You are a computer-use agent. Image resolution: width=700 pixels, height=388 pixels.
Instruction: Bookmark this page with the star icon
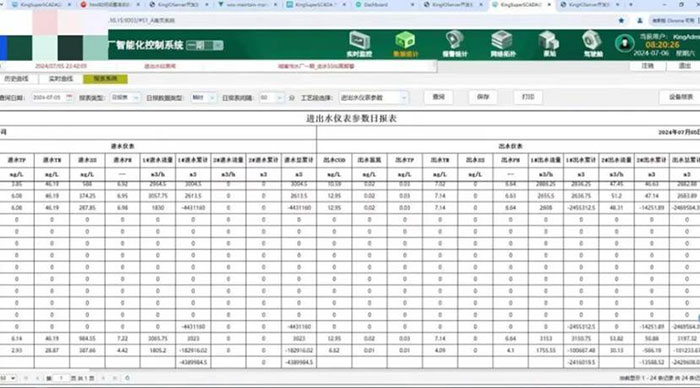coord(621,21)
